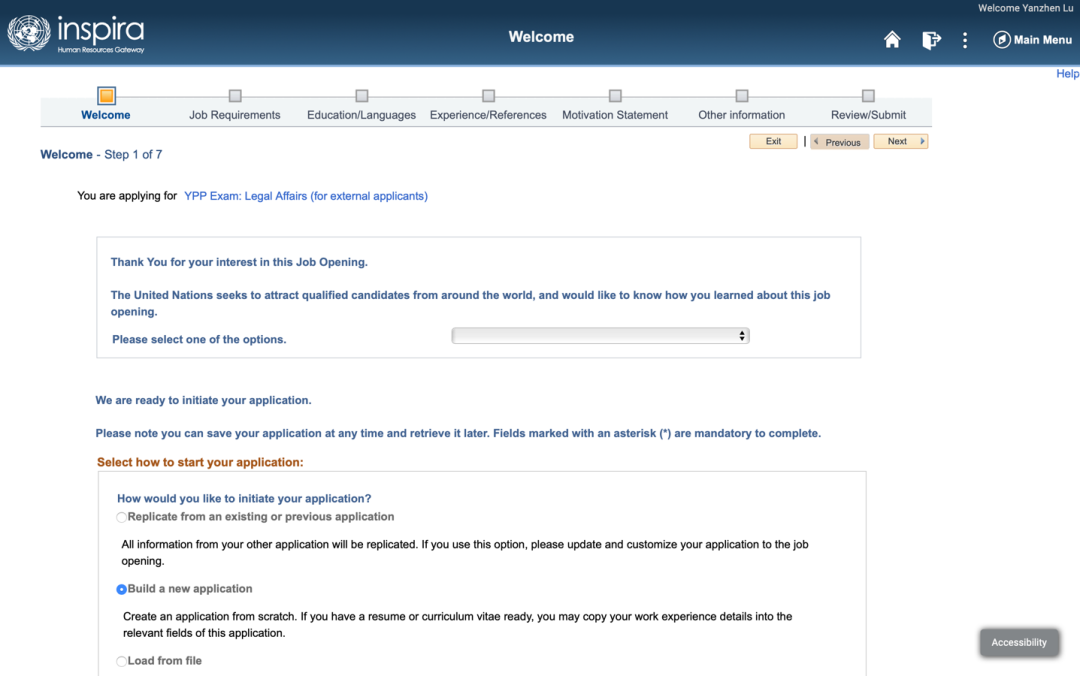
Task: Switch to Motivation Statement step
Action: [614, 115]
